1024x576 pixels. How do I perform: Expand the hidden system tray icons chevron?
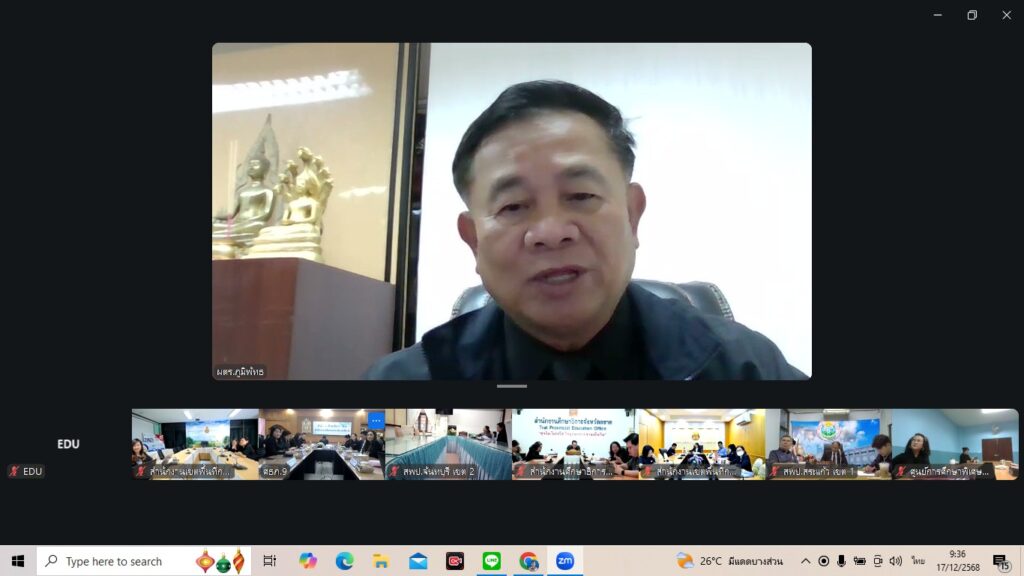[806, 561]
